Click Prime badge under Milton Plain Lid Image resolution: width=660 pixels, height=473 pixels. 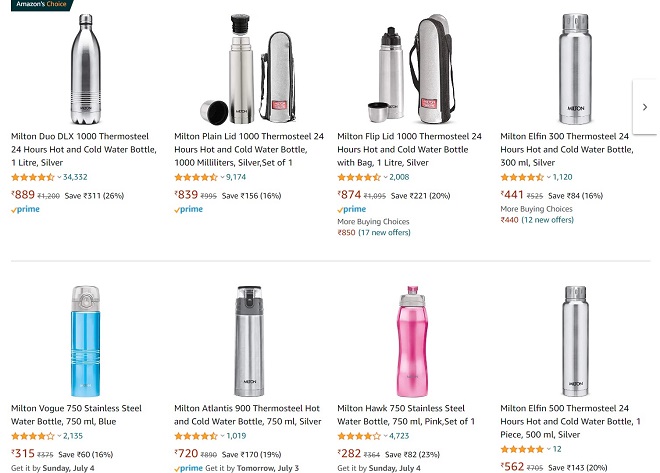[188, 210]
